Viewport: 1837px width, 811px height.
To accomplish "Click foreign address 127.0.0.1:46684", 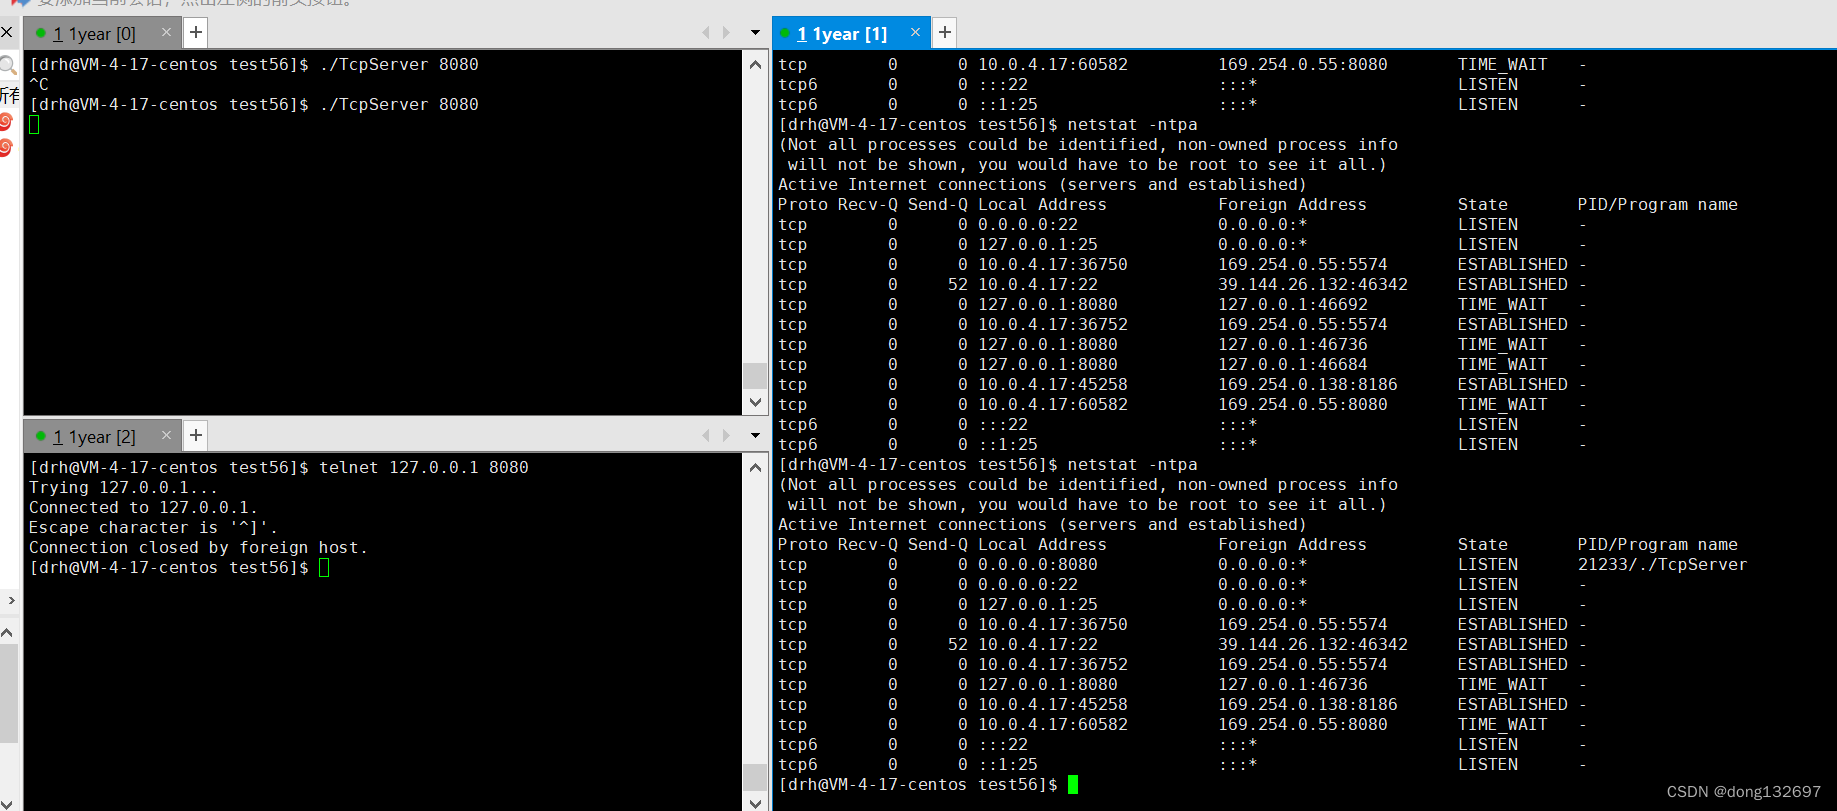I will point(1292,364).
